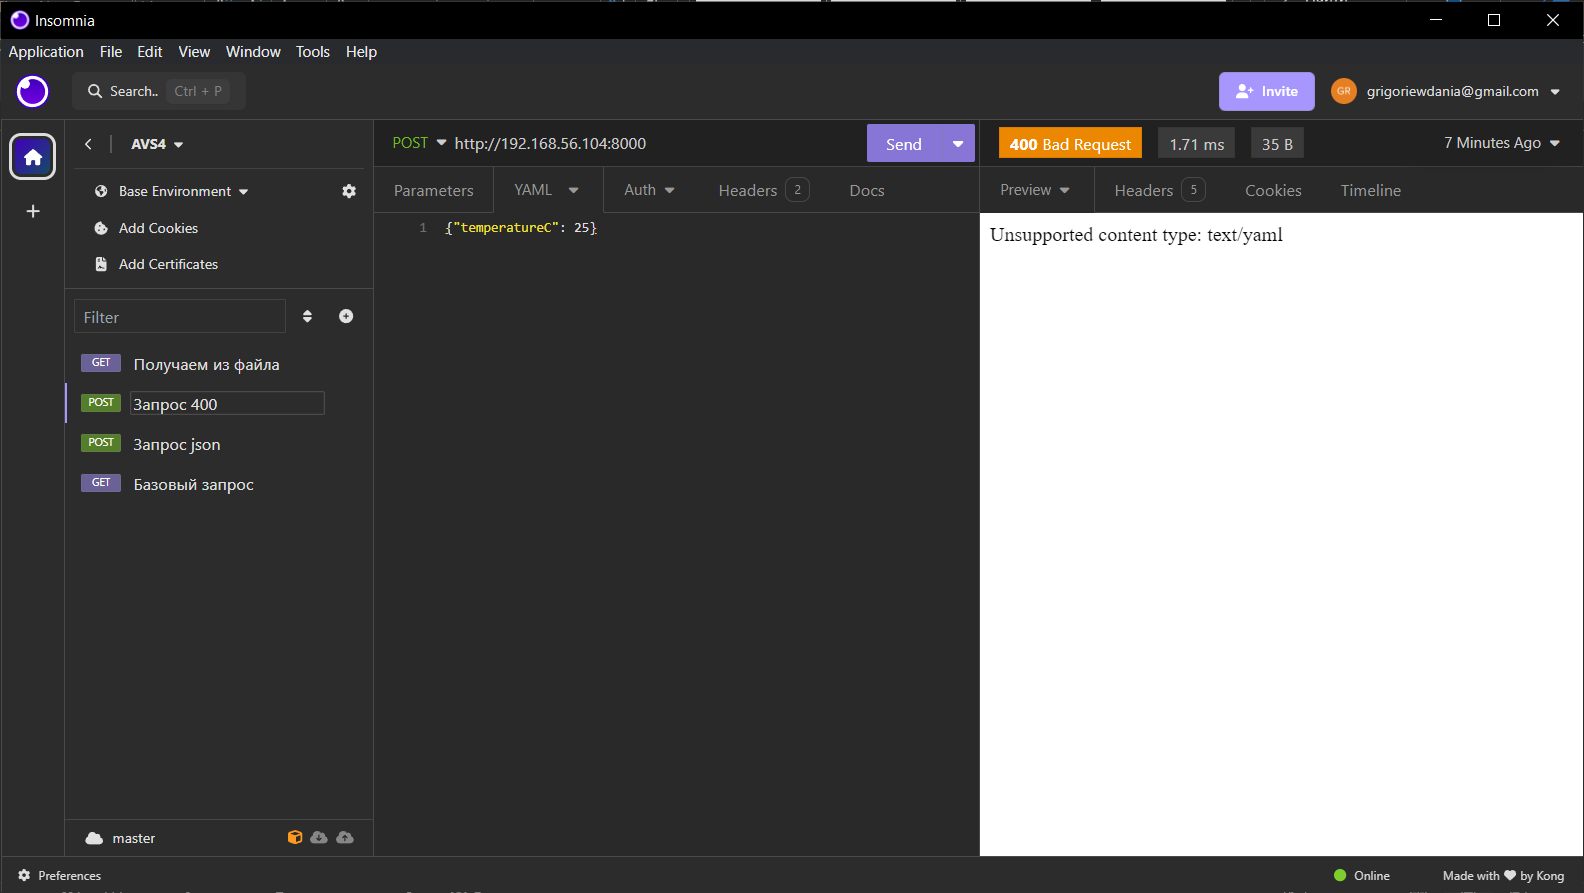Open the View menu
The height and width of the screenshot is (893, 1584).
pos(194,52)
